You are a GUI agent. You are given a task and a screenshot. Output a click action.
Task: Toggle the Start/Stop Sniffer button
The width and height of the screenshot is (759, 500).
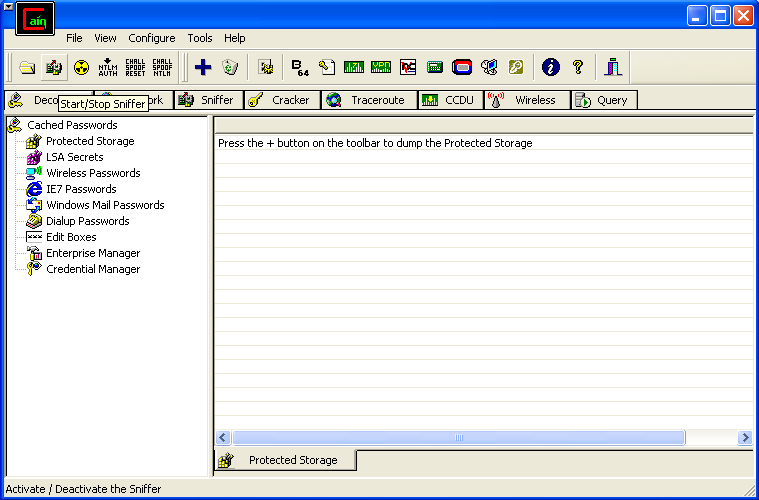click(x=54, y=67)
